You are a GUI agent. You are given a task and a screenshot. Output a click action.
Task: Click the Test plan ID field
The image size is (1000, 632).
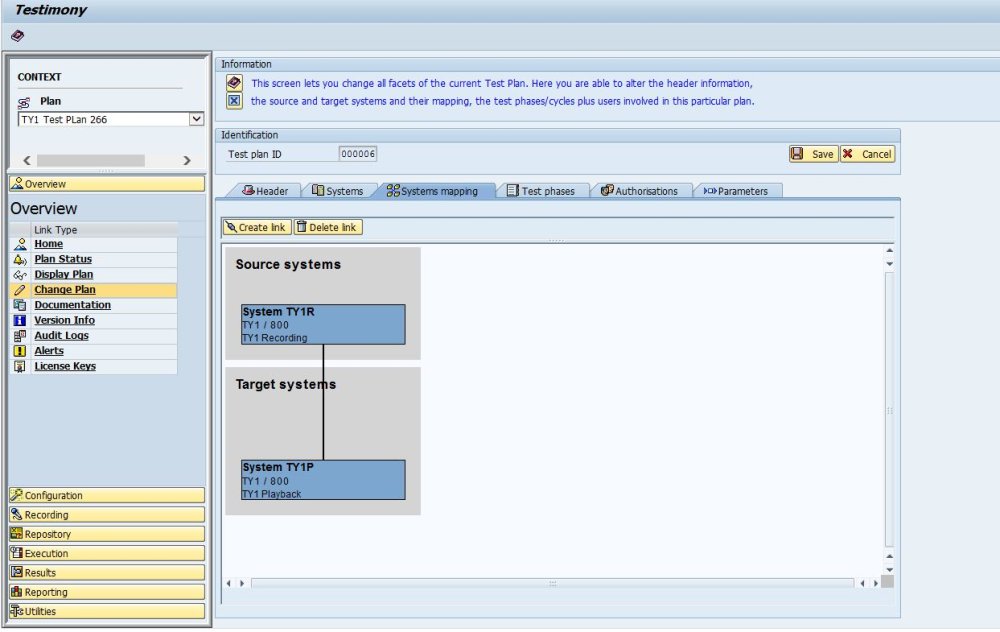coord(358,154)
